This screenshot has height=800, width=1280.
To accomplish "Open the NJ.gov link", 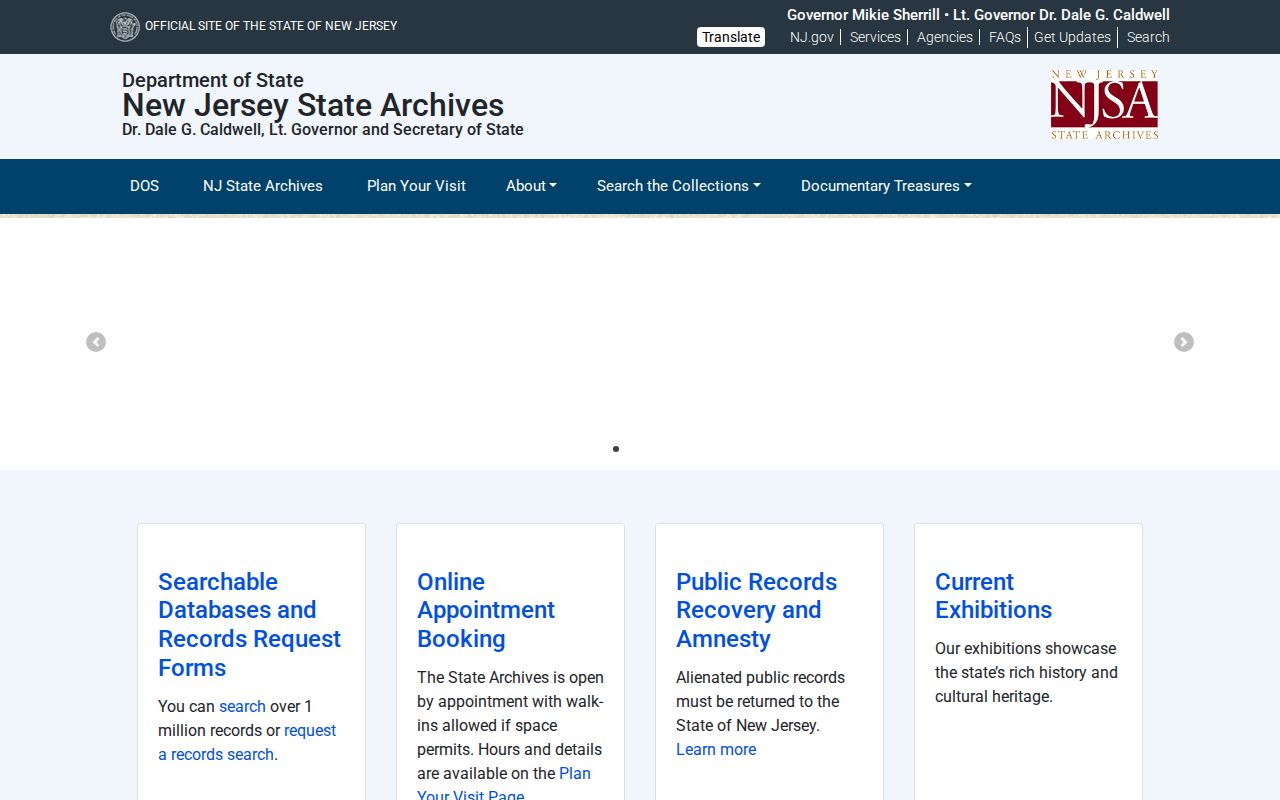I will (812, 37).
